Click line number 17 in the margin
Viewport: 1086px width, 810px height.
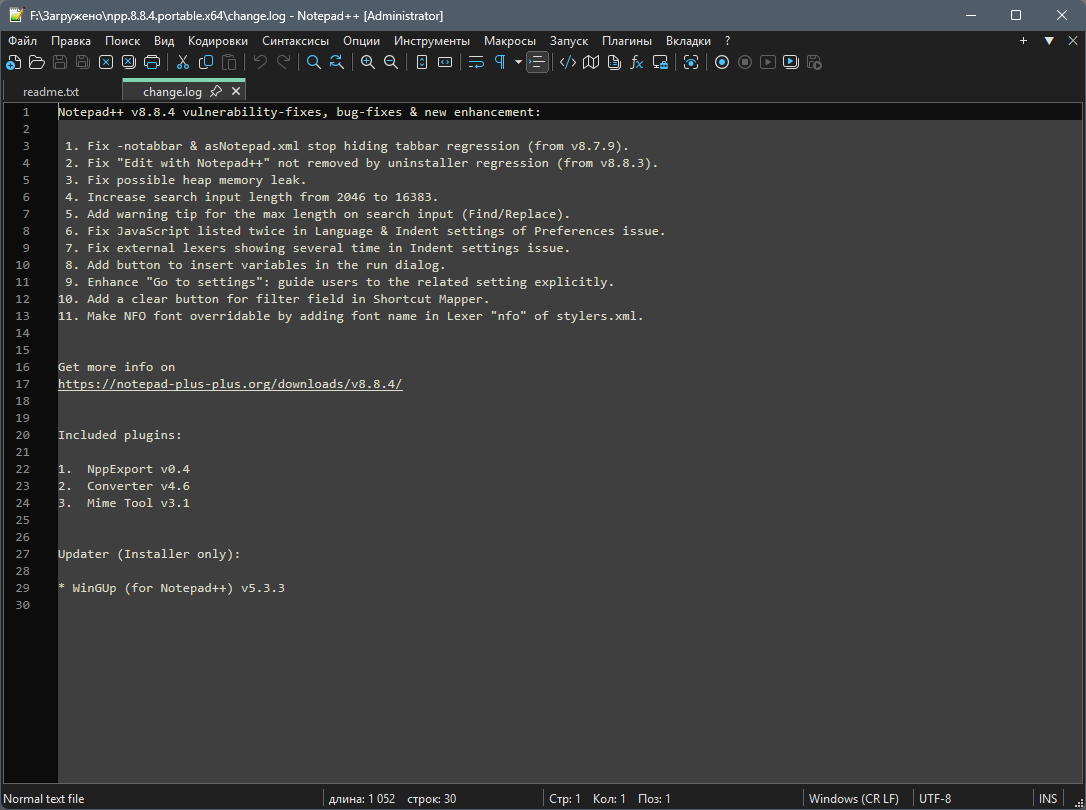pos(23,384)
